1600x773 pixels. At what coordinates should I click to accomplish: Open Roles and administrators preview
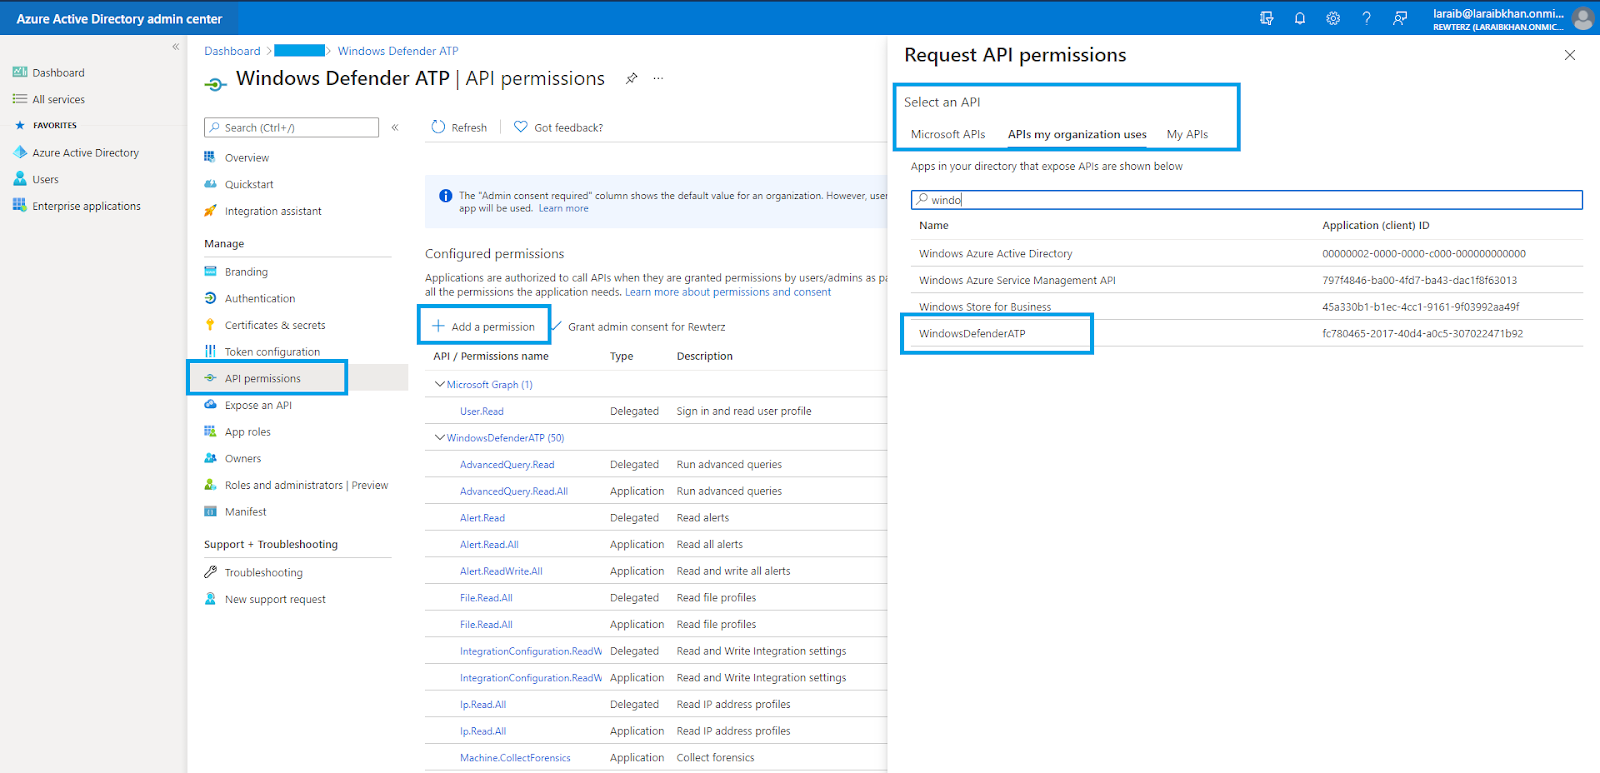pyautogui.click(x=306, y=485)
